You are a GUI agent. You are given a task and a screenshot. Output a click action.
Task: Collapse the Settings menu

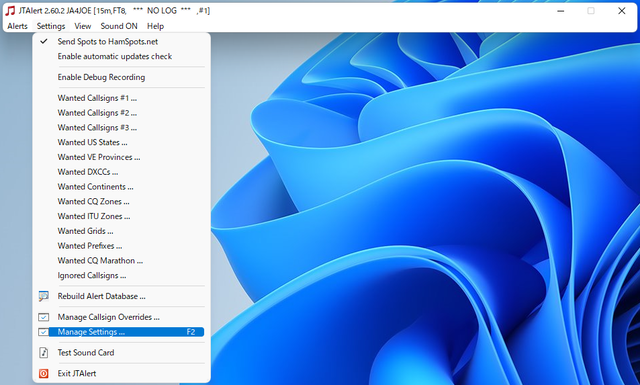point(51,26)
